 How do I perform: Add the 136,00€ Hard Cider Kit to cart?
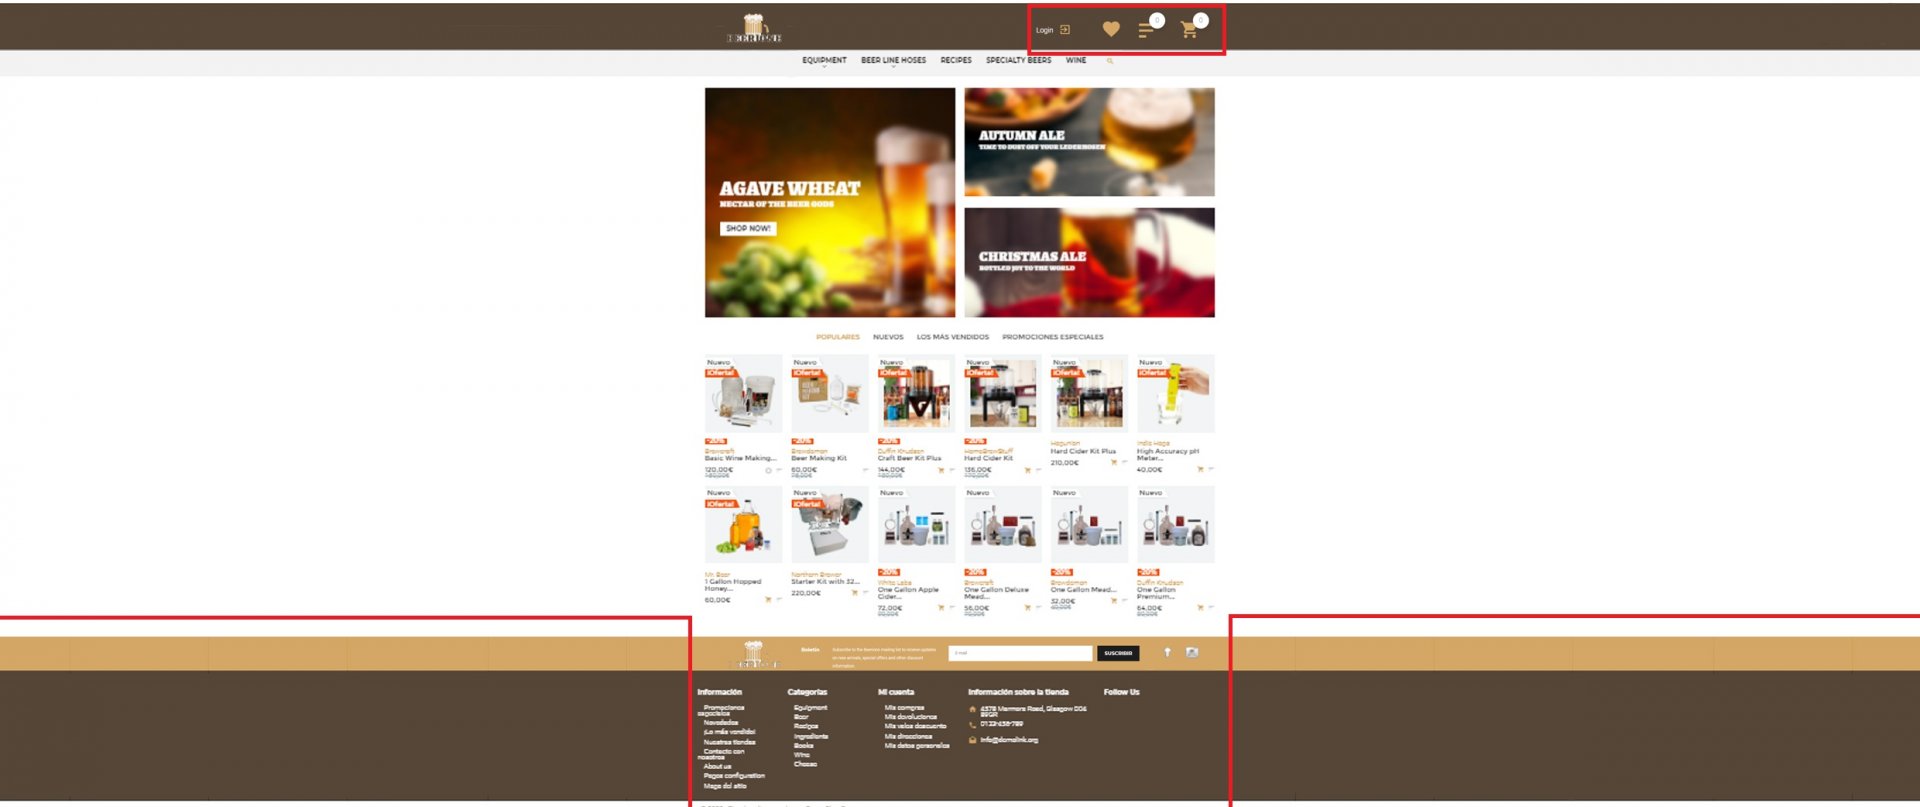[1027, 470]
